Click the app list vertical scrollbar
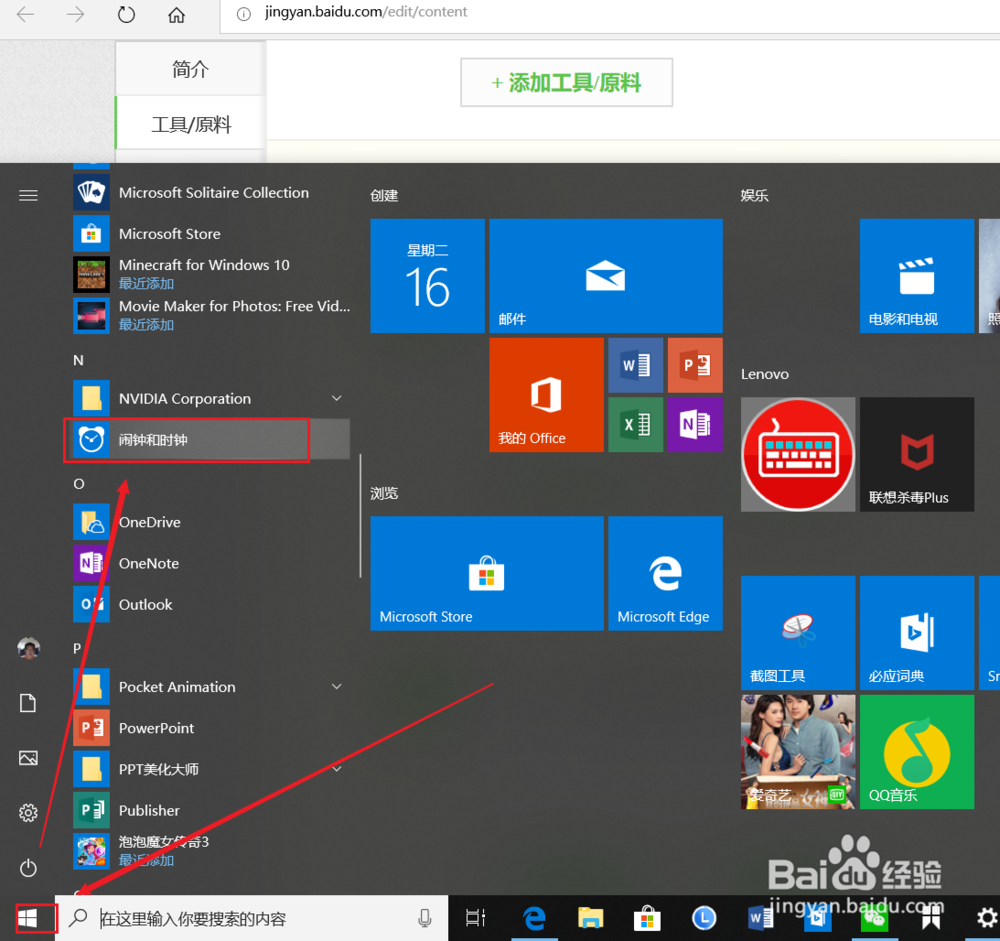Viewport: 1000px width, 941px height. (360, 515)
